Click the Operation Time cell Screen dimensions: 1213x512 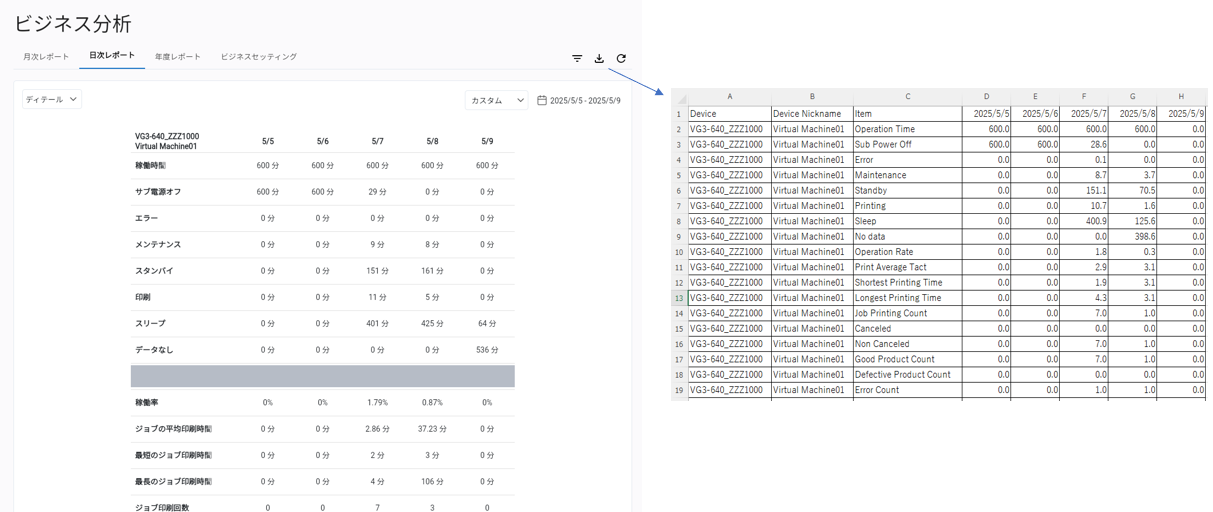907,129
